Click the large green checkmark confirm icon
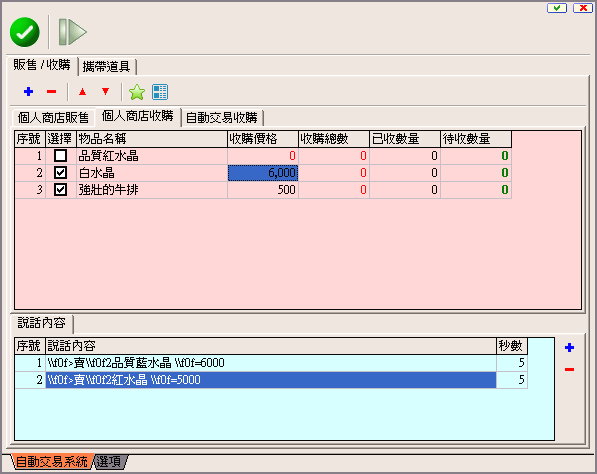 pyautogui.click(x=25, y=32)
